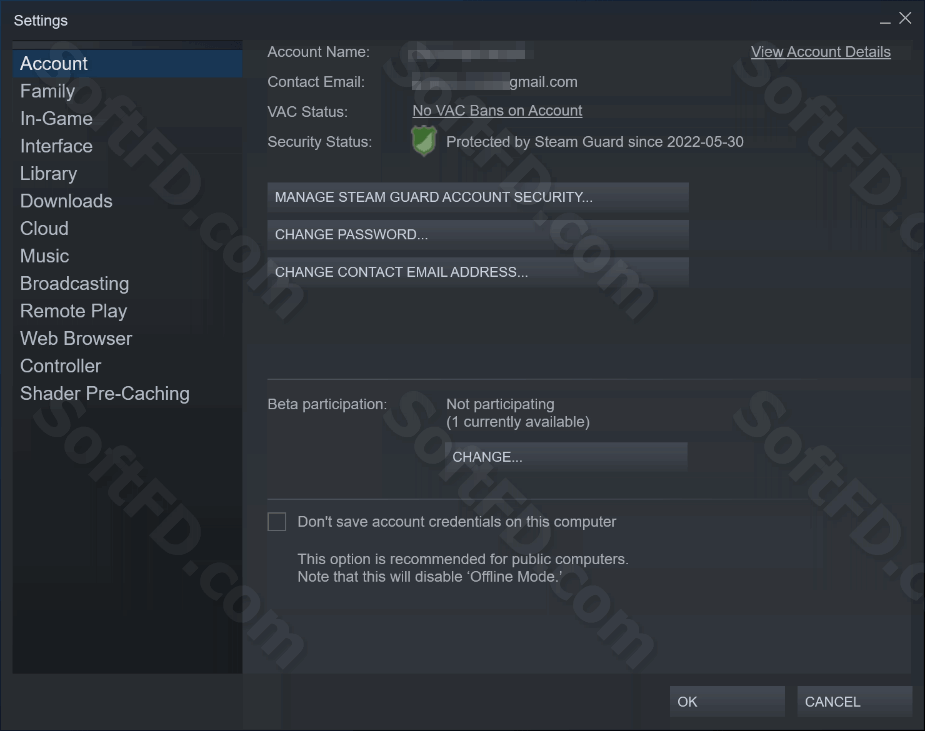This screenshot has width=925, height=731.
Task: Open Remote Play settings
Action: (127, 311)
